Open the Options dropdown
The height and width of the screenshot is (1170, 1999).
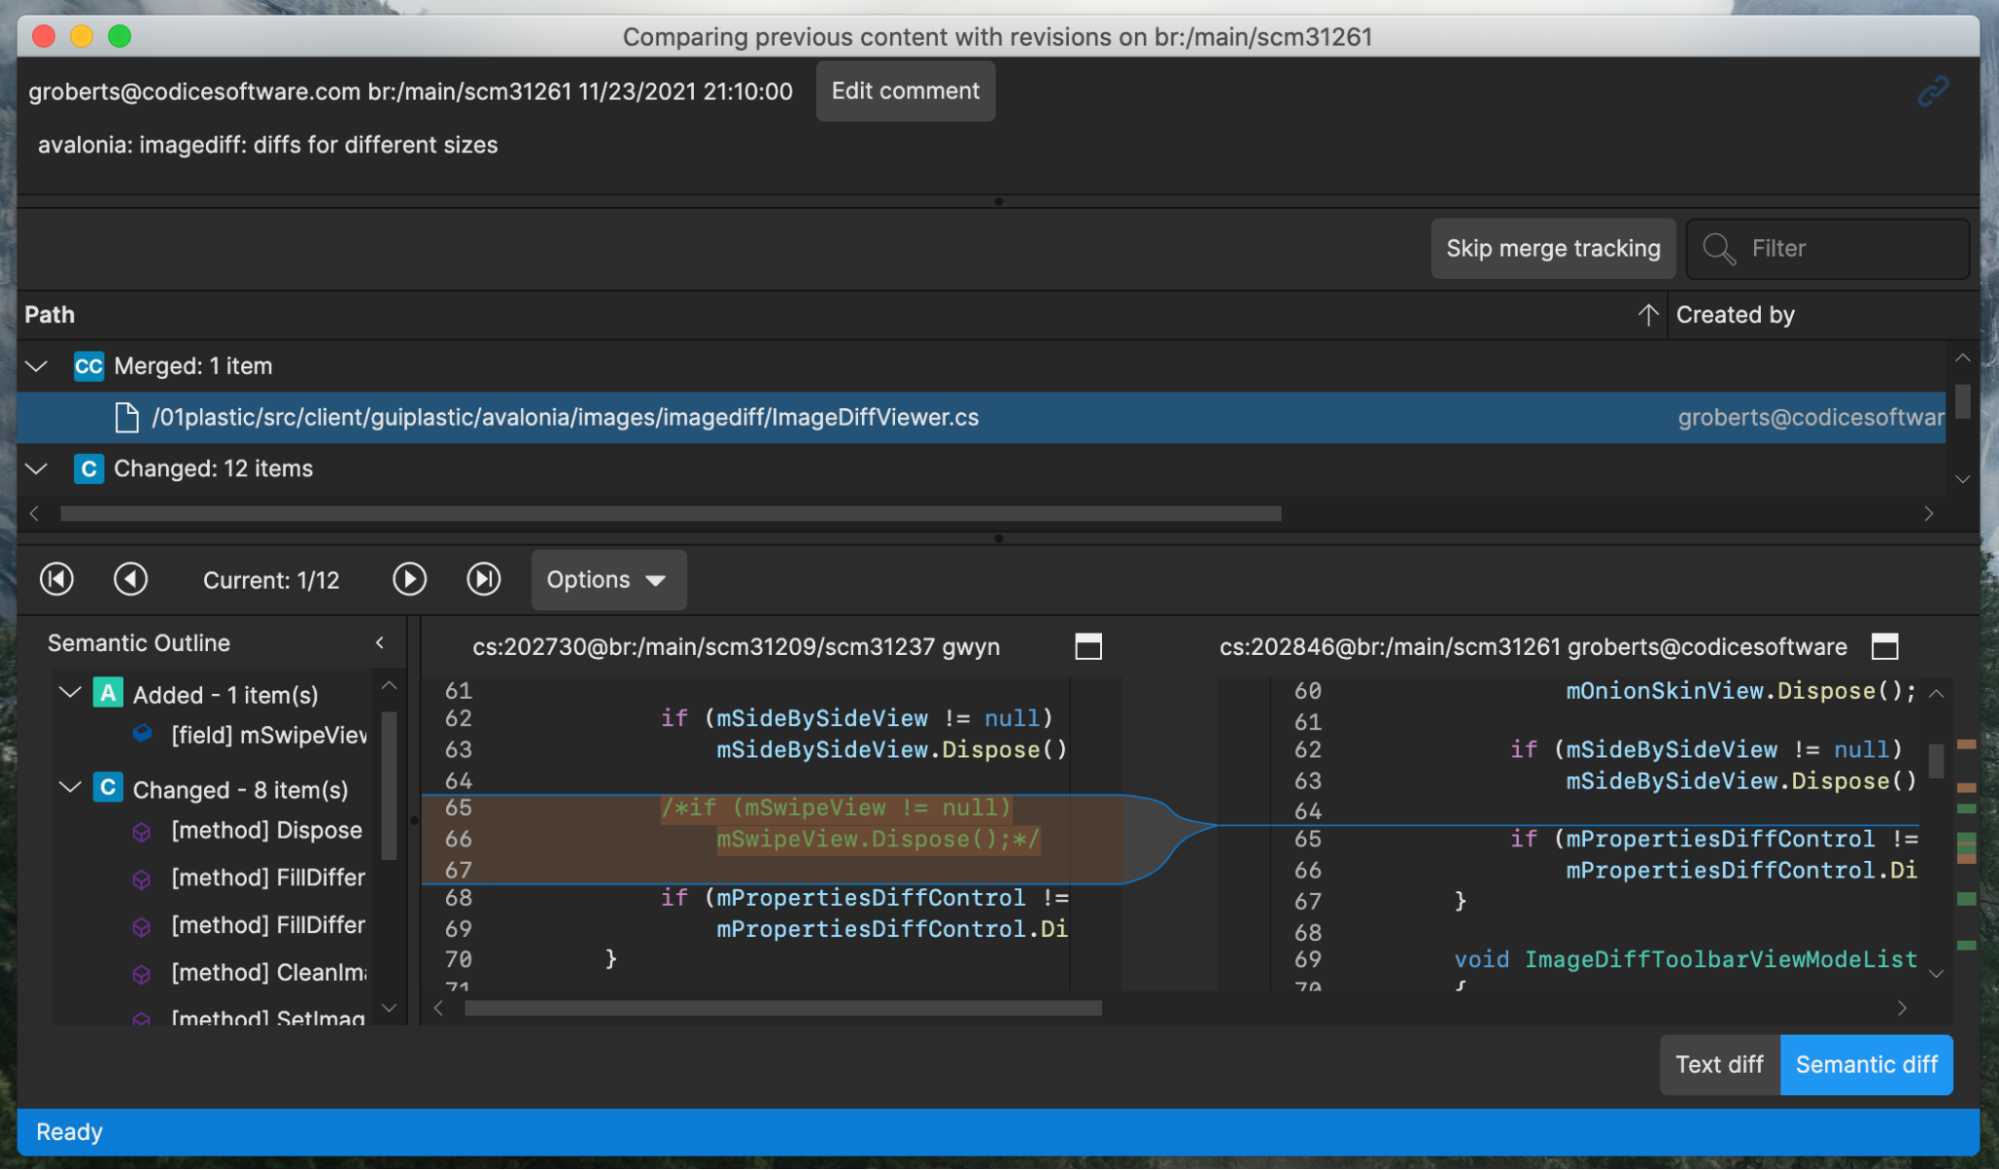(608, 579)
